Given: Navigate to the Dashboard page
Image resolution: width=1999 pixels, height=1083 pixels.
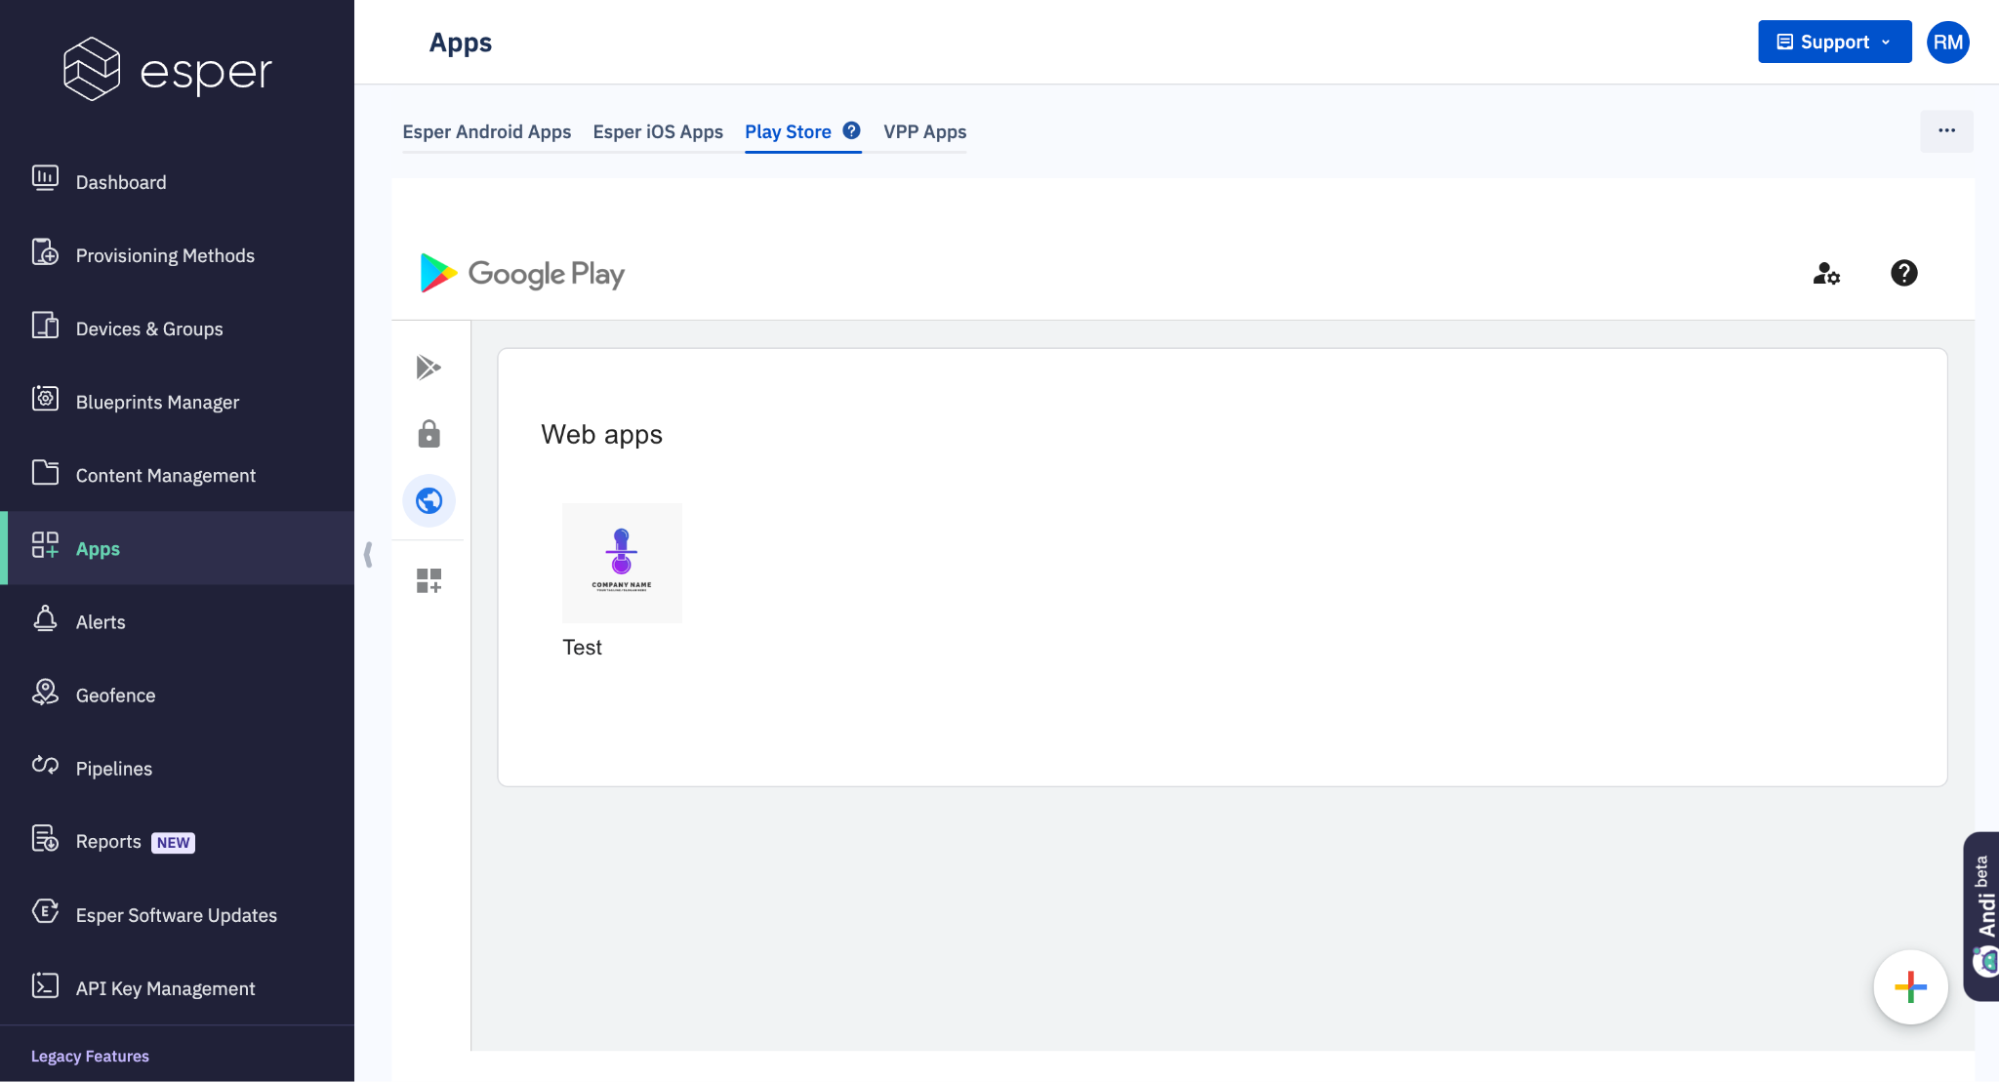Looking at the screenshot, I should click(121, 182).
